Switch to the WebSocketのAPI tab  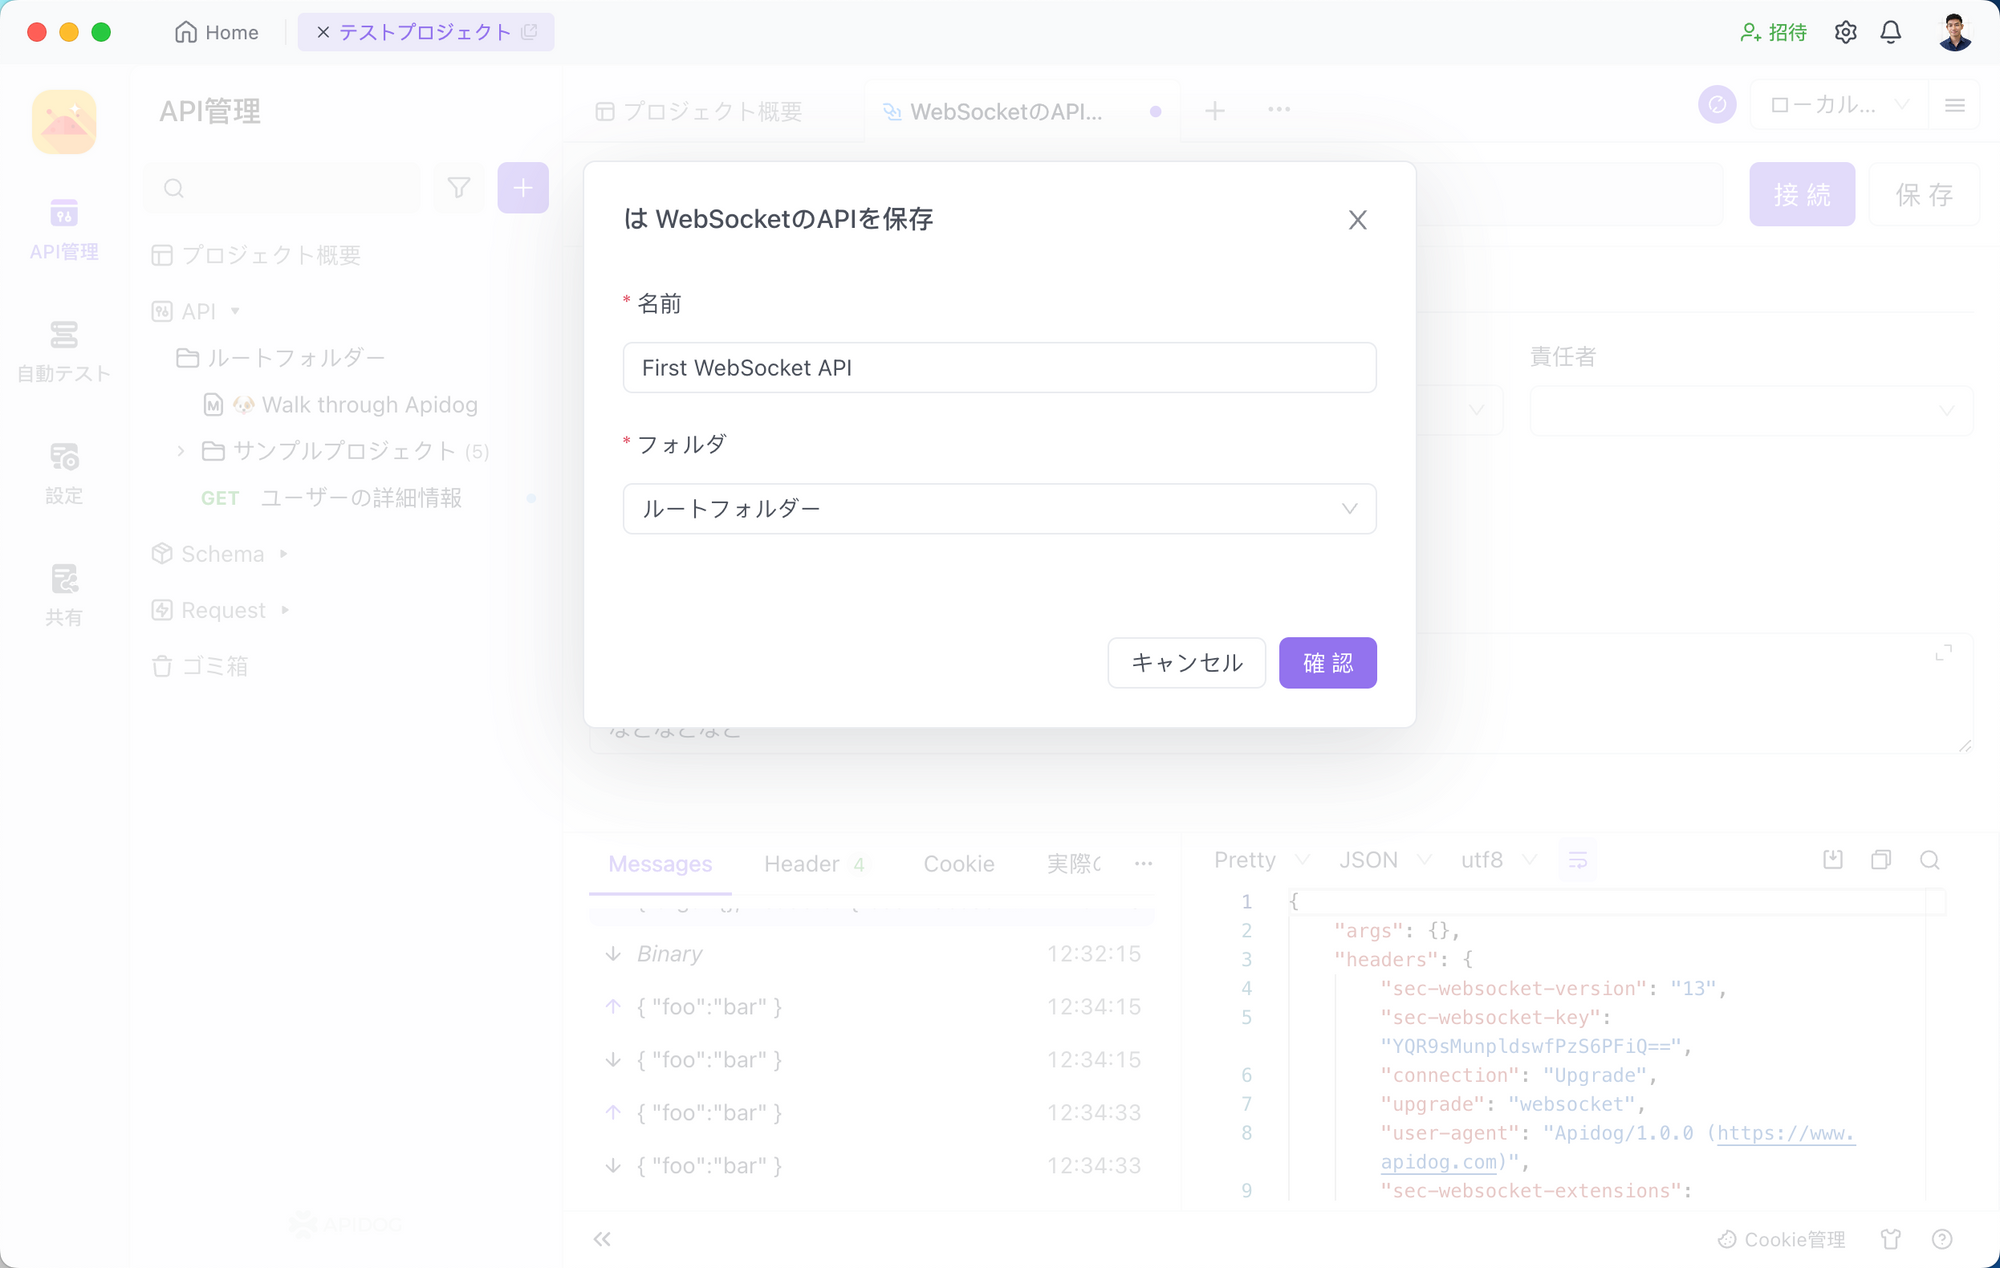[1006, 112]
